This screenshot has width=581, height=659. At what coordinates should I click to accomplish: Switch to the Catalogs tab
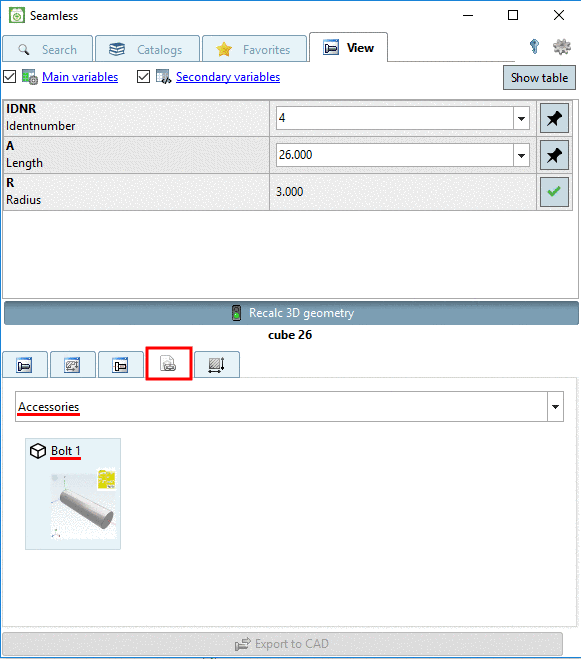[x=147, y=50]
